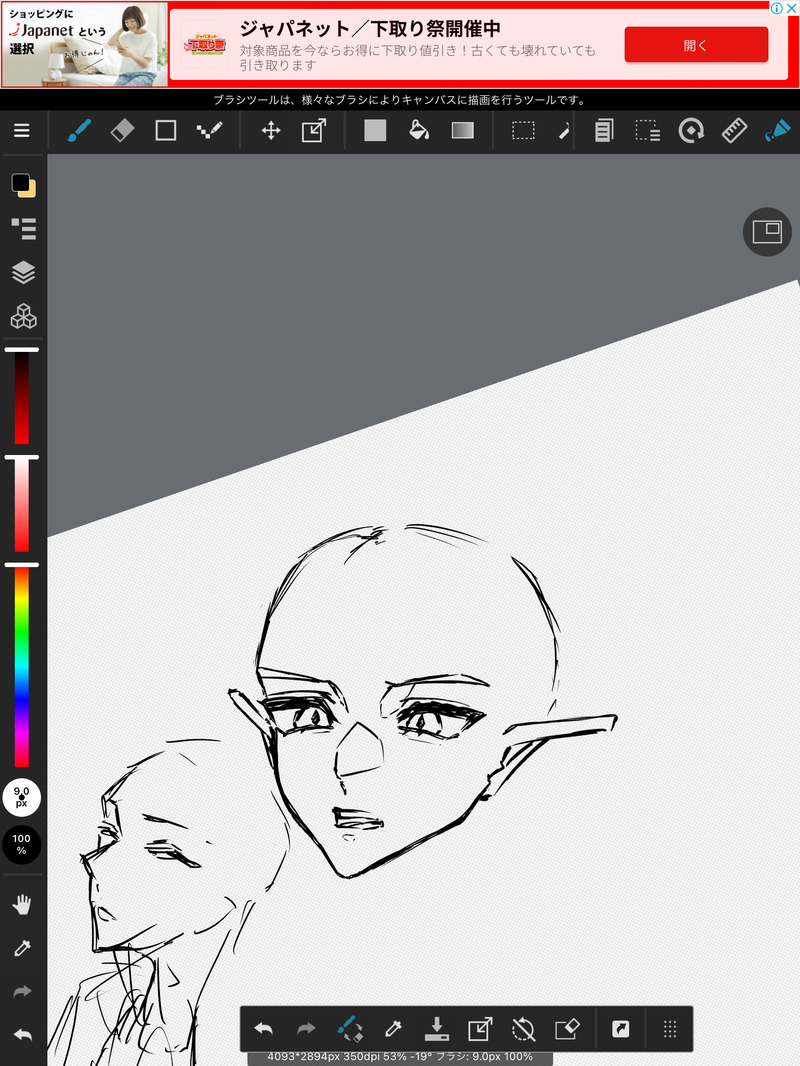This screenshot has width=800, height=1066.
Task: Click Undo arrow in left sidebar
Action: tap(22, 1035)
